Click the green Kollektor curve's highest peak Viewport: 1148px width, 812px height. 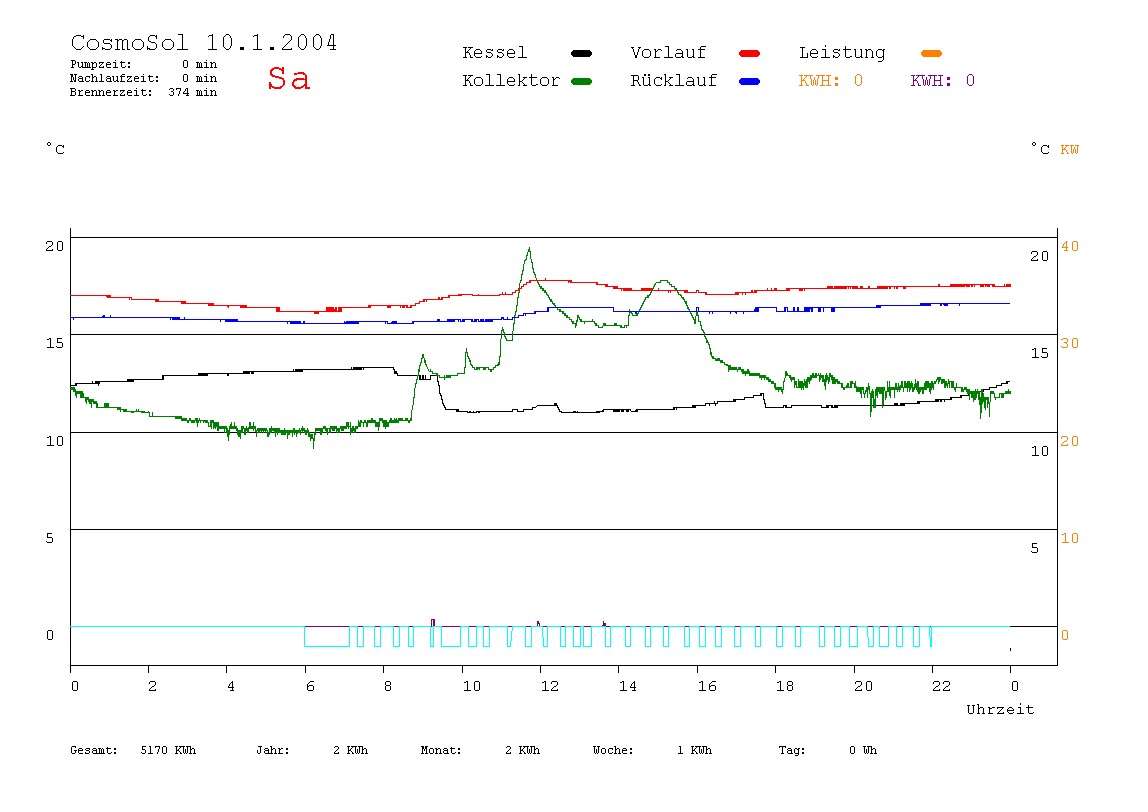(529, 250)
